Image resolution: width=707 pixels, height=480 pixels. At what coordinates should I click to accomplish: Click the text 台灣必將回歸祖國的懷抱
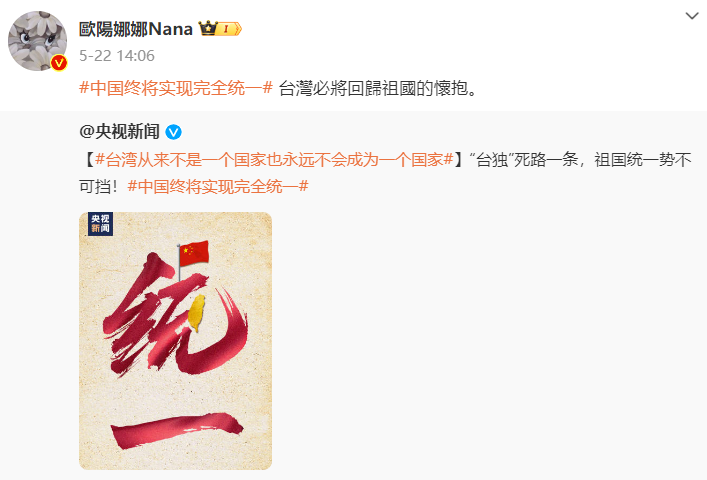373,88
